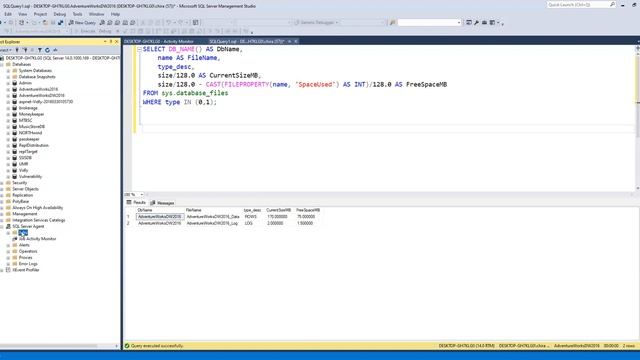Select the Moneykeeper database node
This screenshot has height=360, width=640.
click(31, 114)
